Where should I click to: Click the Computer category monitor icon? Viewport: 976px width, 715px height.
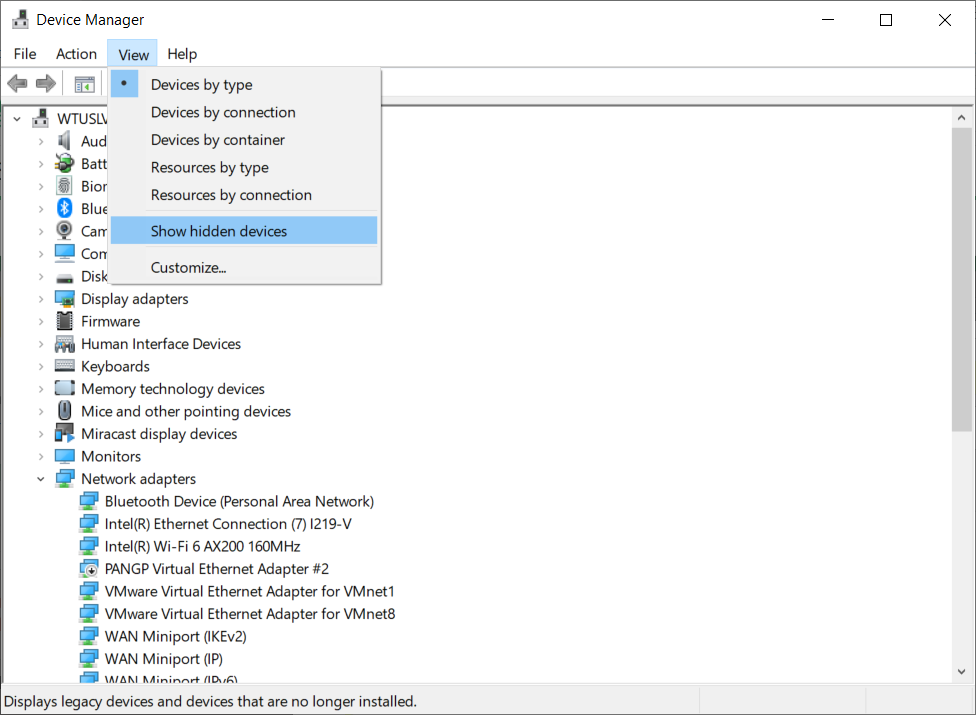(65, 253)
